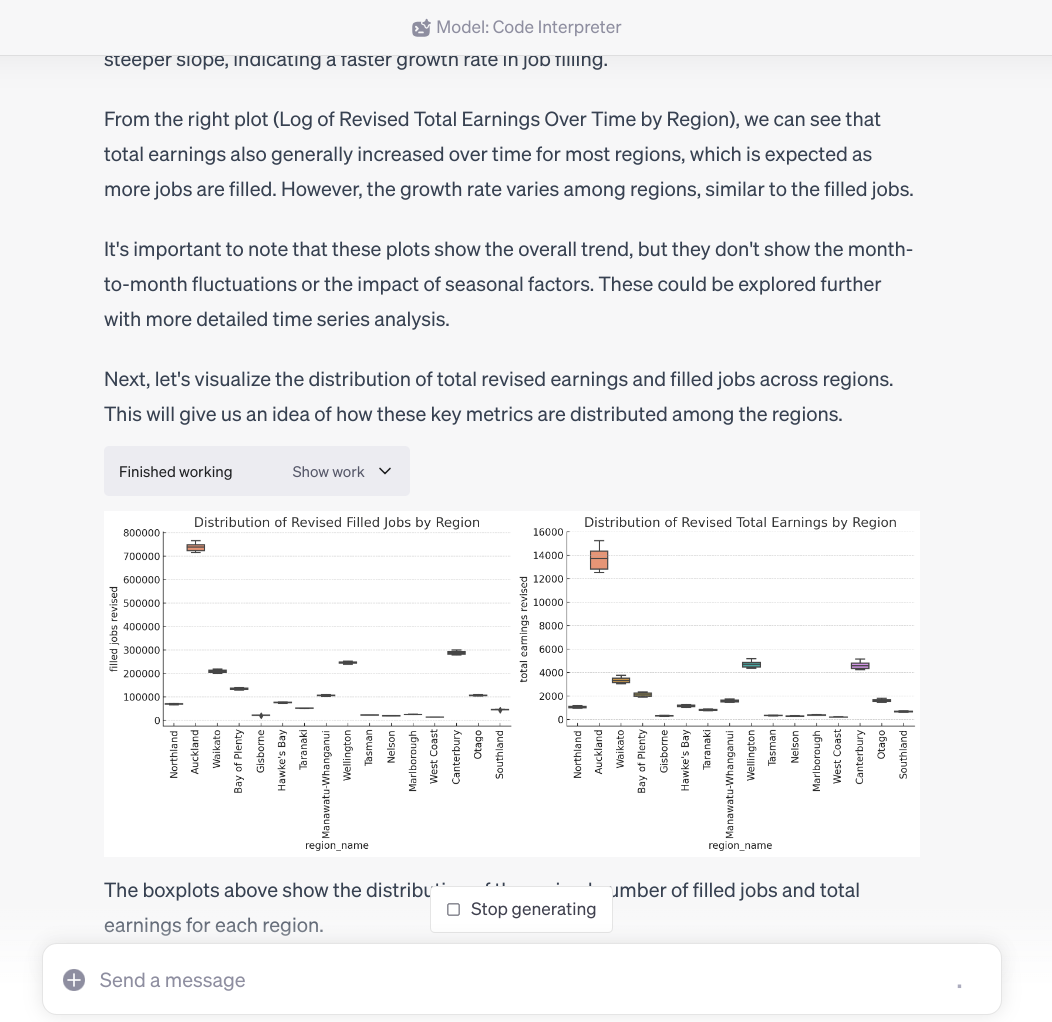Click the Model: Code Interpreter header label

point(528,28)
